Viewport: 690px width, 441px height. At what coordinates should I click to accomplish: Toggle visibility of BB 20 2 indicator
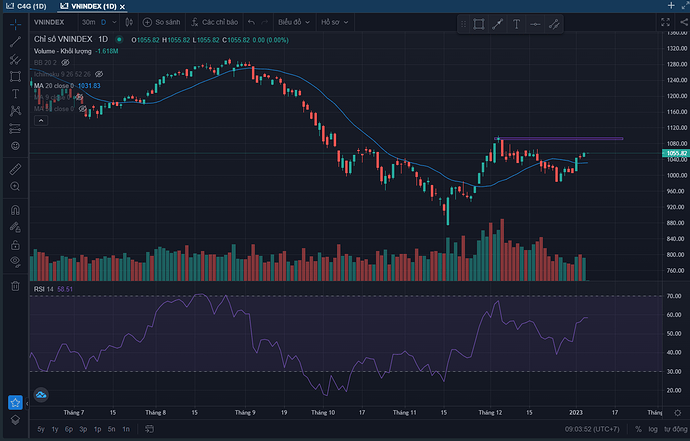(x=66, y=62)
